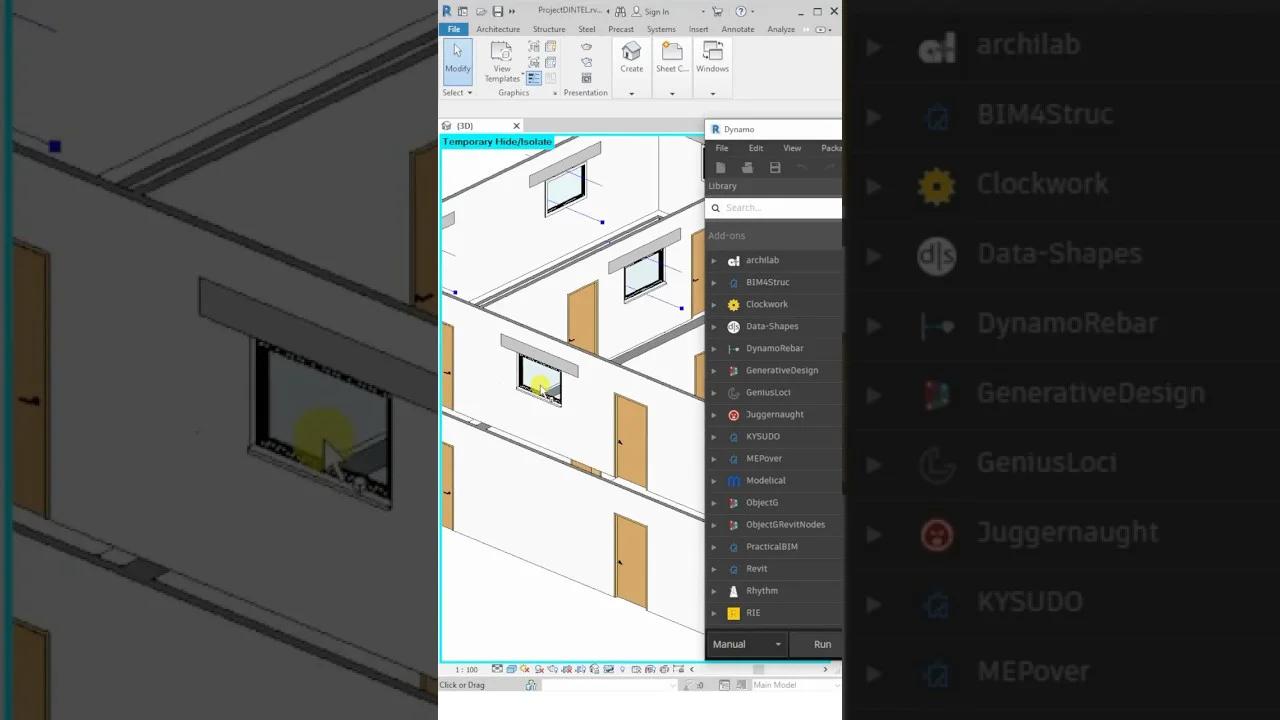Click the Help question mark icon
Screen dimensions: 1280x720
(x=741, y=11)
